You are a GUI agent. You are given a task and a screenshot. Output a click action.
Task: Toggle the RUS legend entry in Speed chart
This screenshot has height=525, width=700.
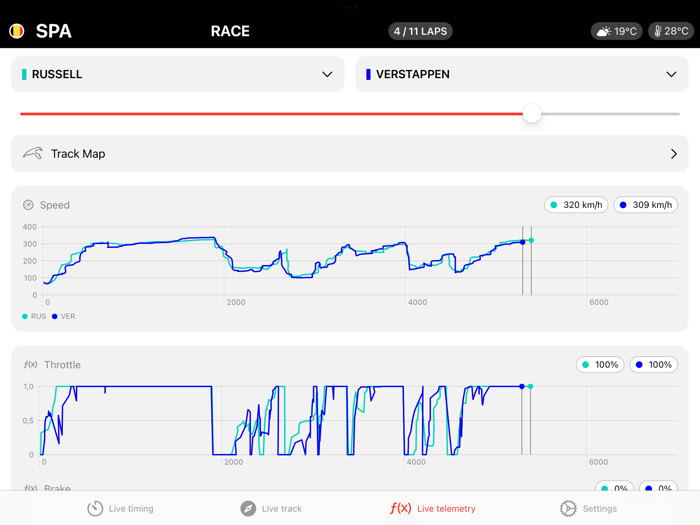(34, 316)
